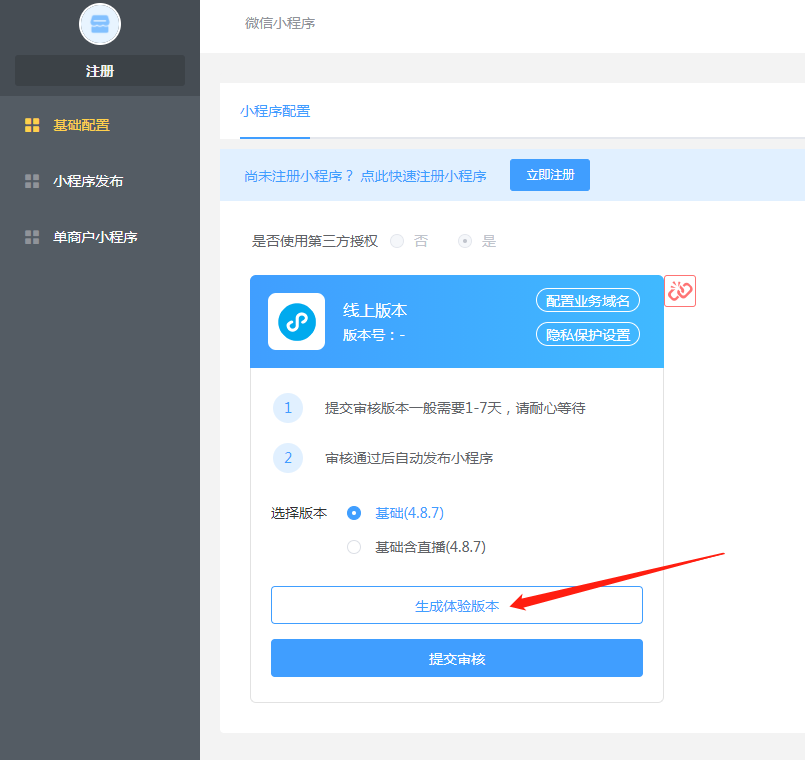Screen dimensions: 805x760
Task: Click the red unlink icon beside the card
Action: pyautogui.click(x=680, y=291)
